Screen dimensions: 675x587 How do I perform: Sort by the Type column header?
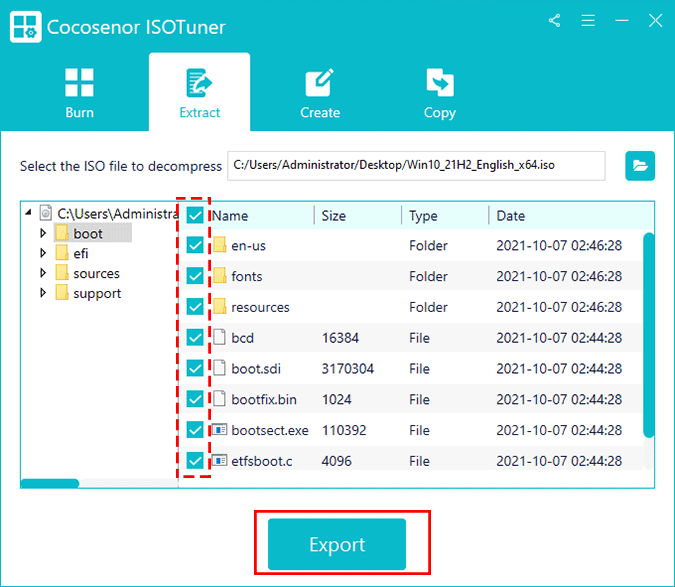pos(423,216)
